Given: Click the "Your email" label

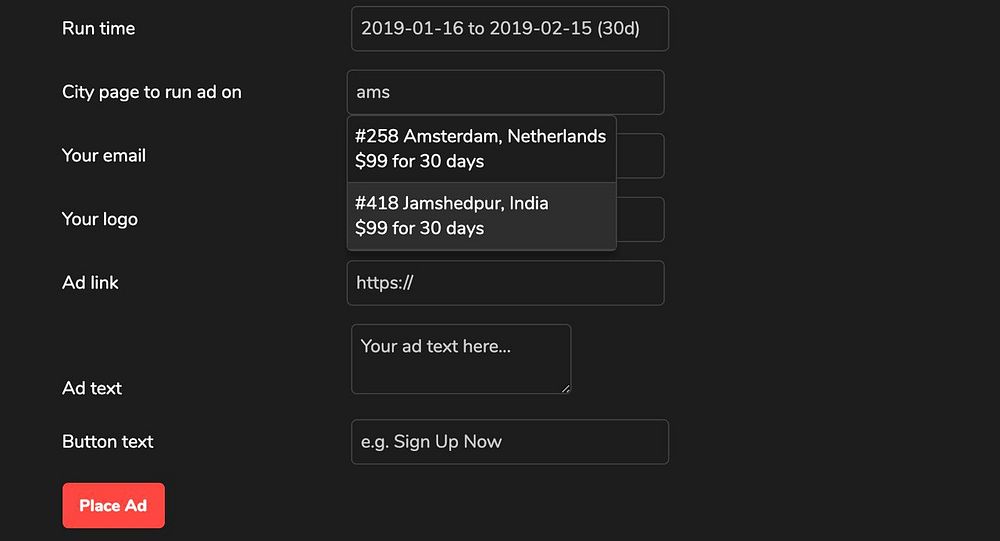Looking at the screenshot, I should (x=104, y=156).
